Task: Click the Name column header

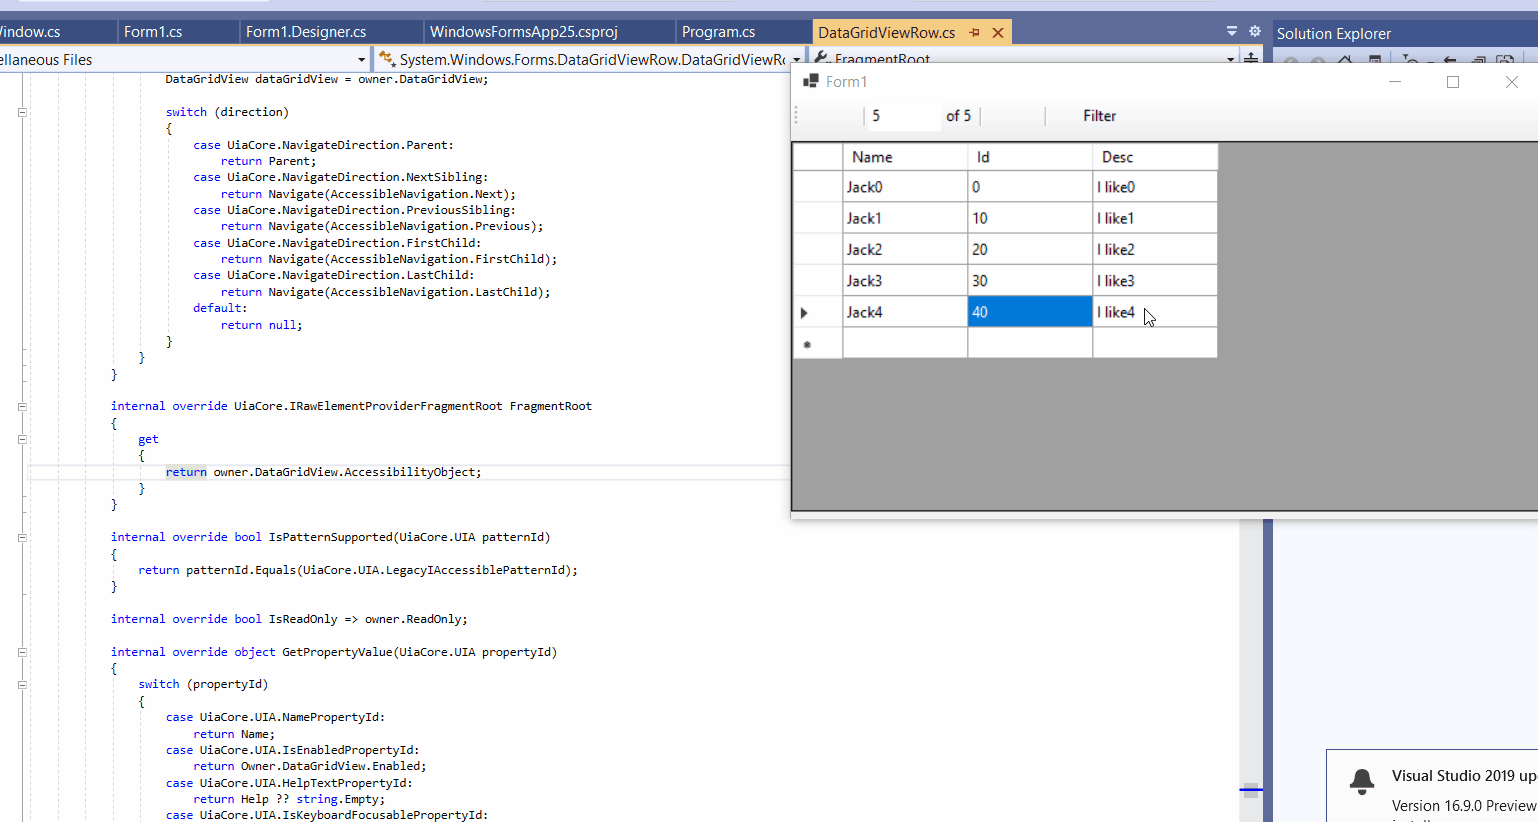Action: pyautogui.click(x=905, y=157)
